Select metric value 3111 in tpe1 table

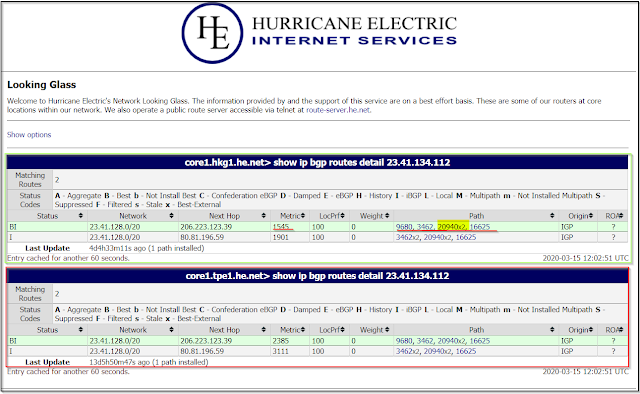tap(281, 351)
